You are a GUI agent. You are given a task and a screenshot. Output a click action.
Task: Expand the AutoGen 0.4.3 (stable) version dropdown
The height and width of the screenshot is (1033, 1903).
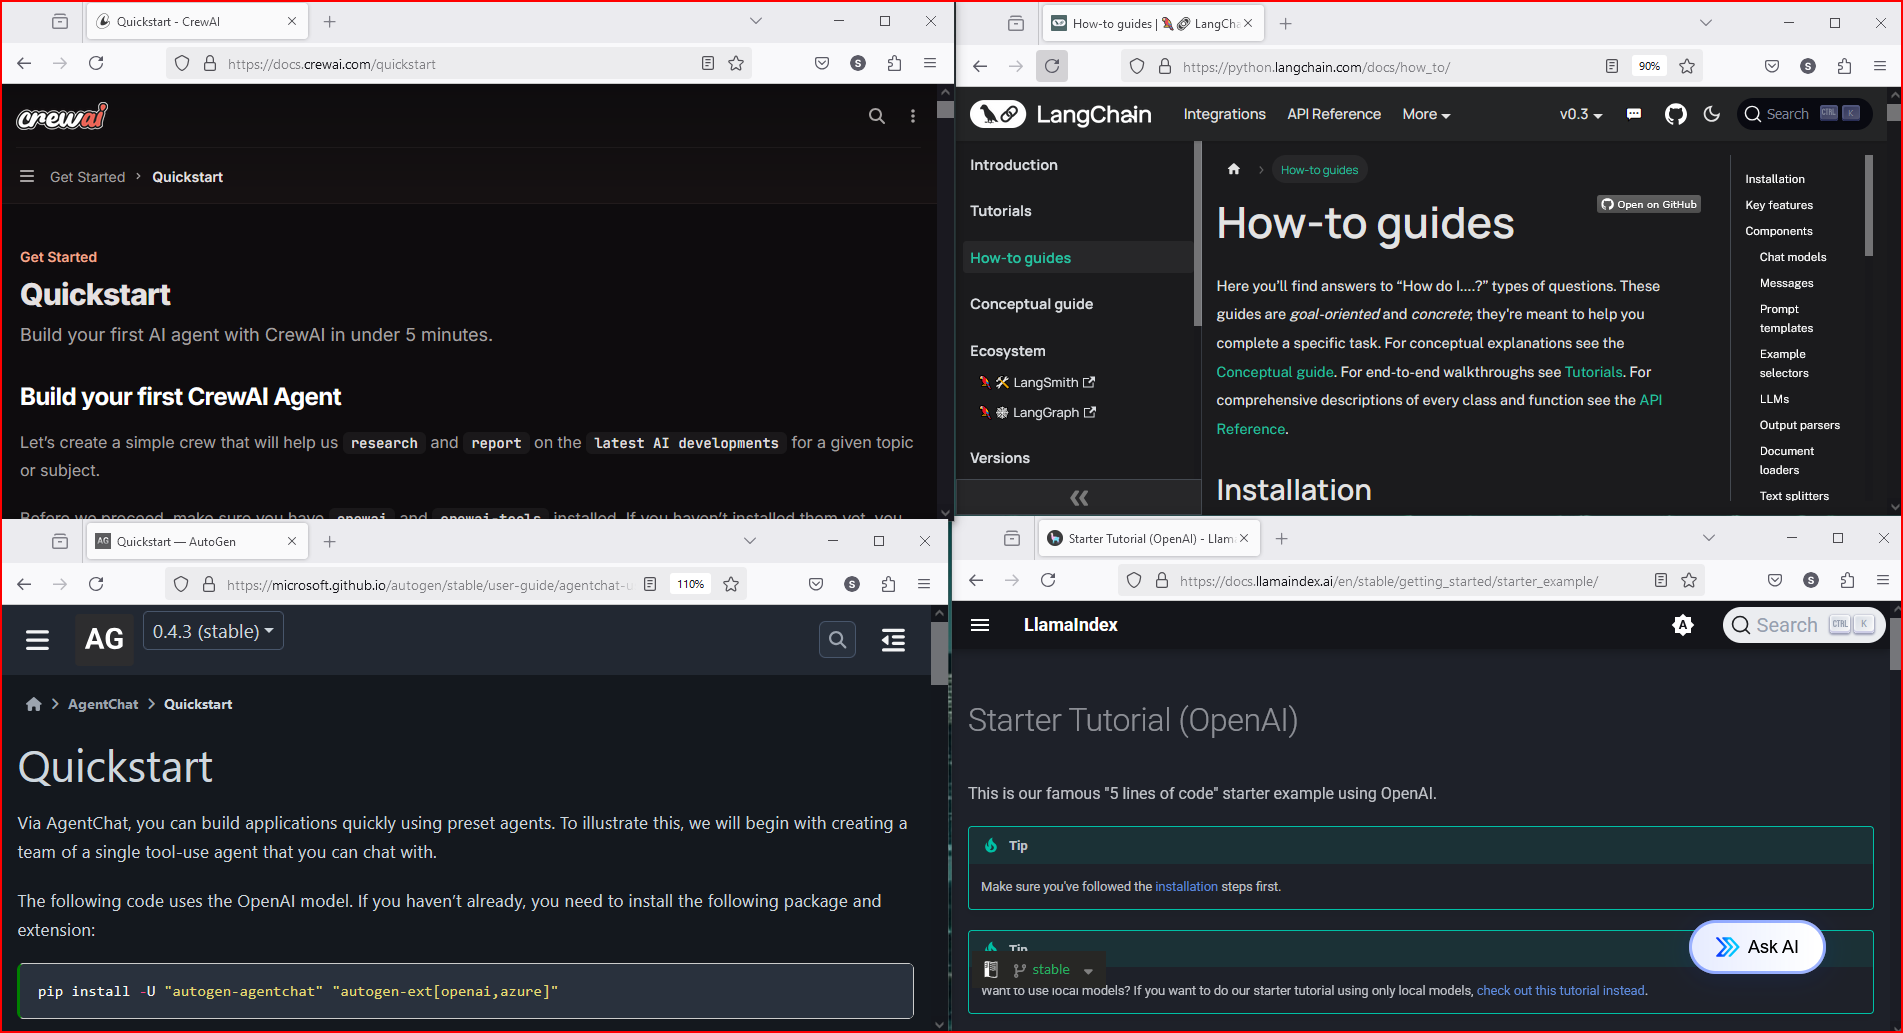point(213,632)
